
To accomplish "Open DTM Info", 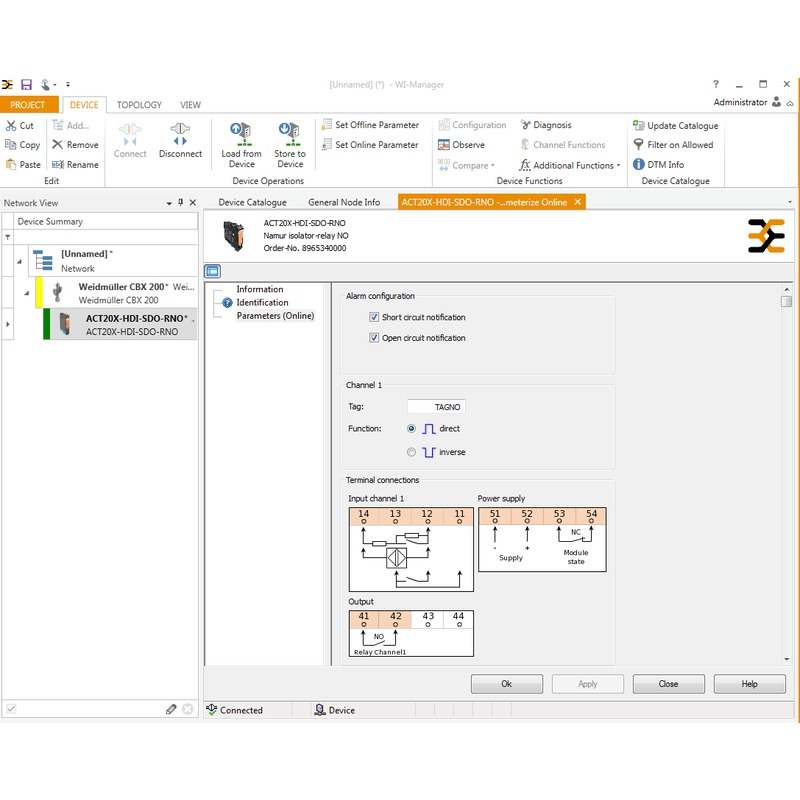I will tap(659, 165).
